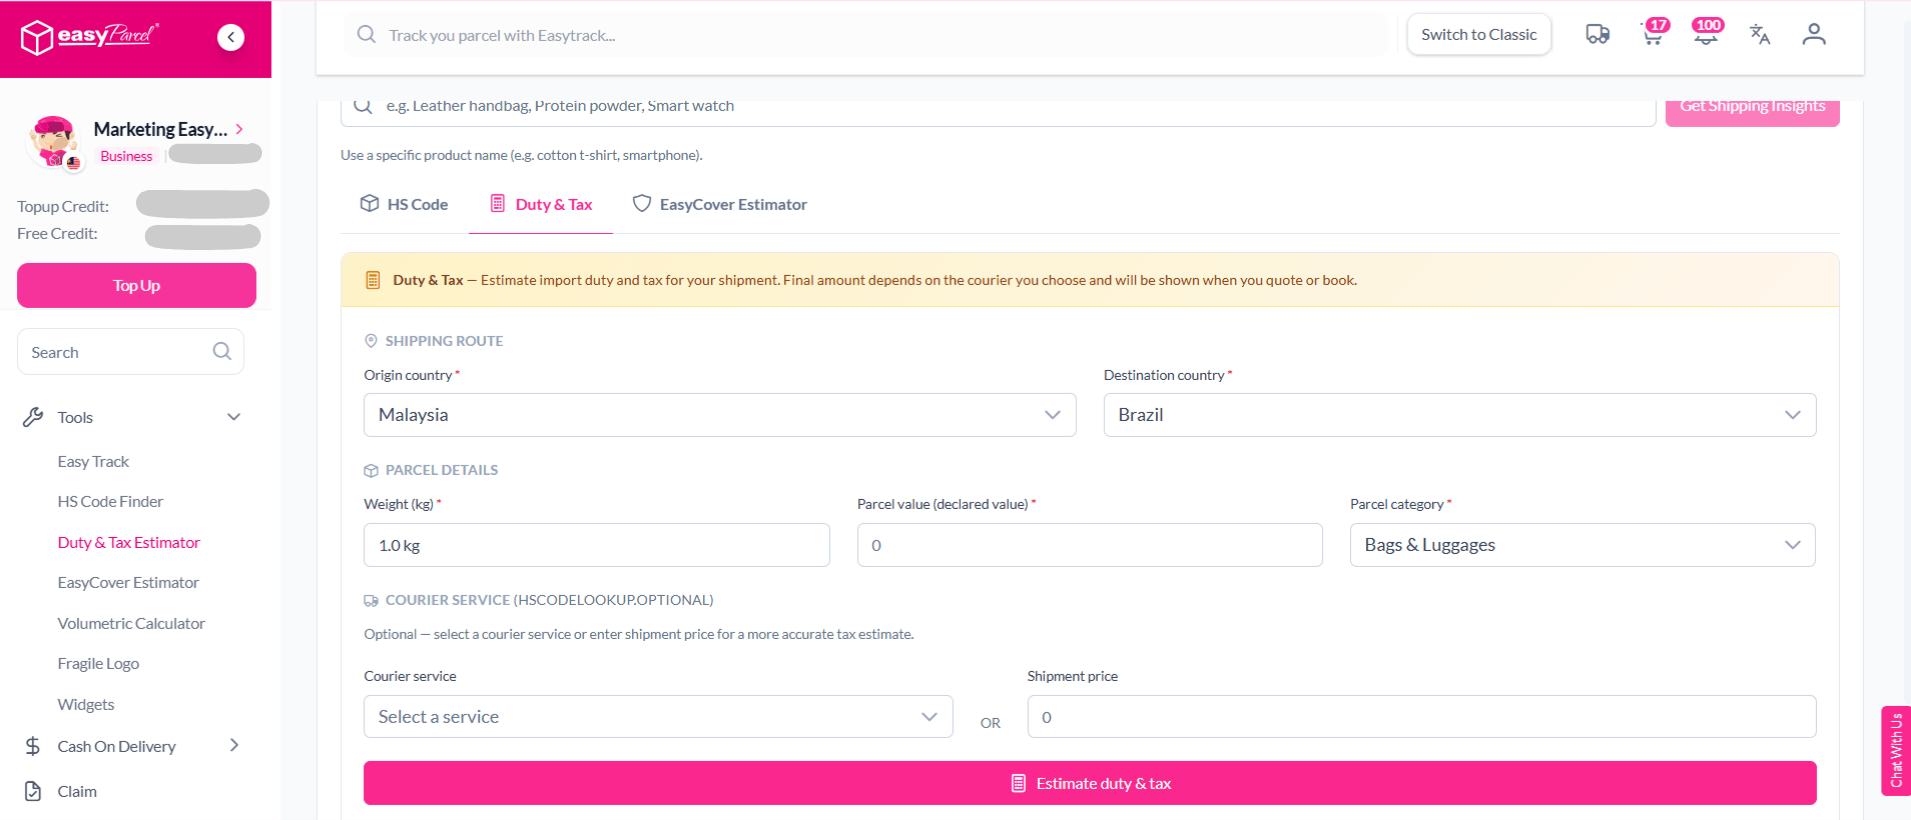Select the Duty & Tax tab
The image size is (1911, 820).
coord(541,204)
